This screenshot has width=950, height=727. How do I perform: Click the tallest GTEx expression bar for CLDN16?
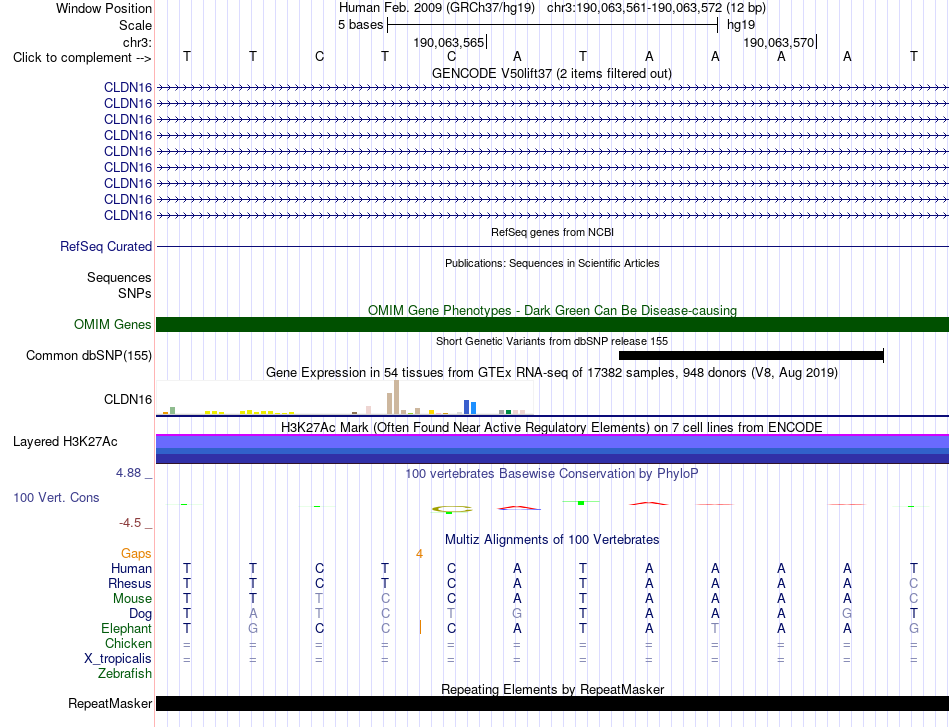click(396, 397)
